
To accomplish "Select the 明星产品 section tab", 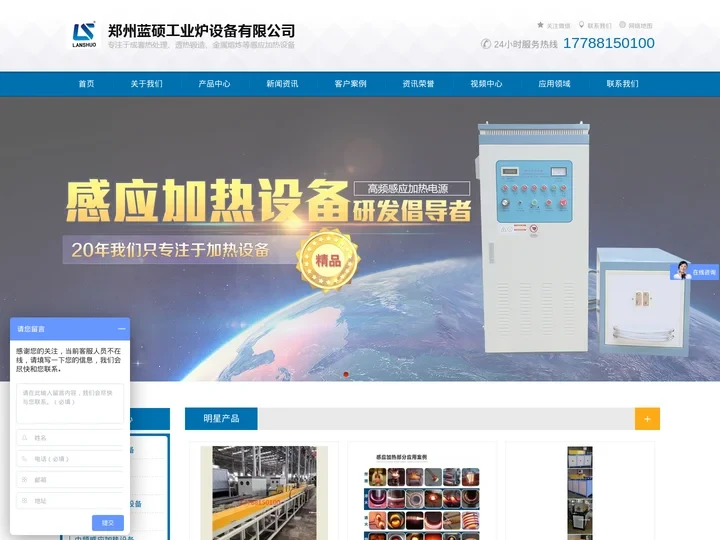I will point(221,419).
